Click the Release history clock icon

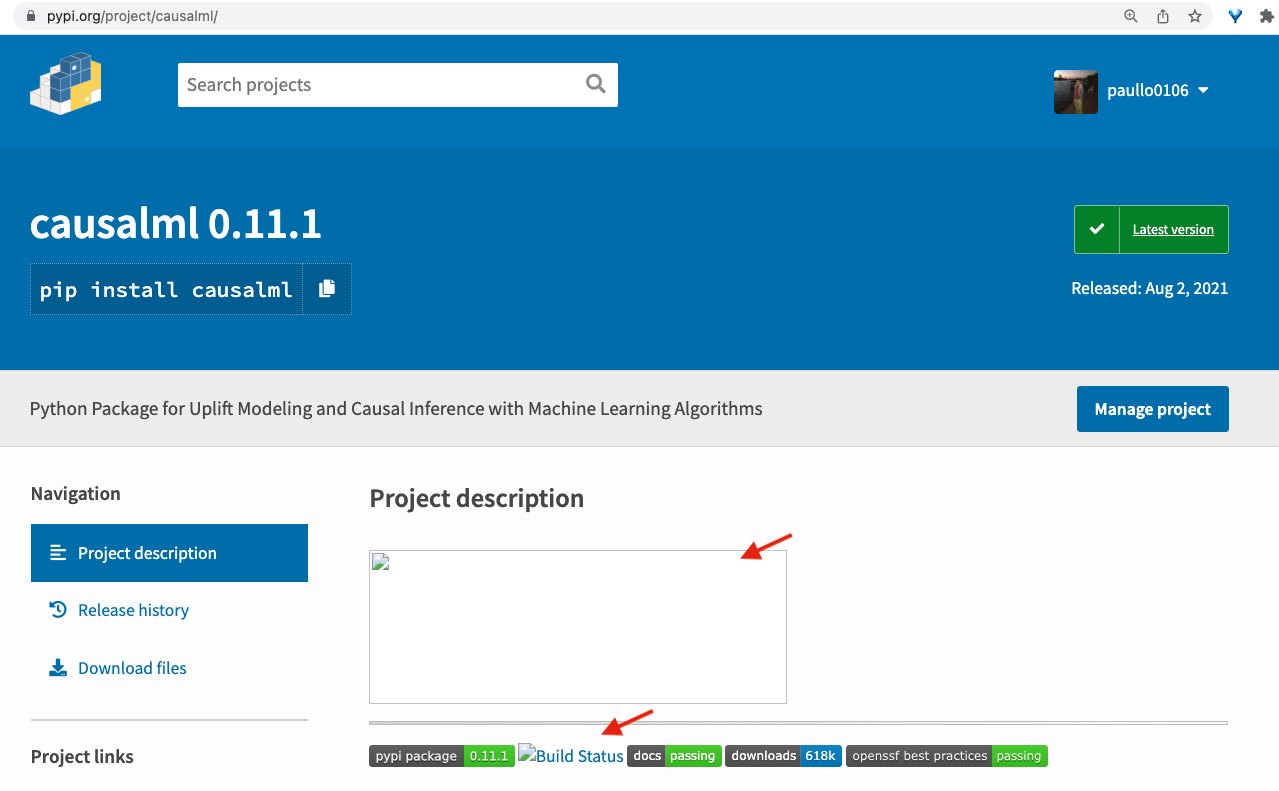point(57,609)
